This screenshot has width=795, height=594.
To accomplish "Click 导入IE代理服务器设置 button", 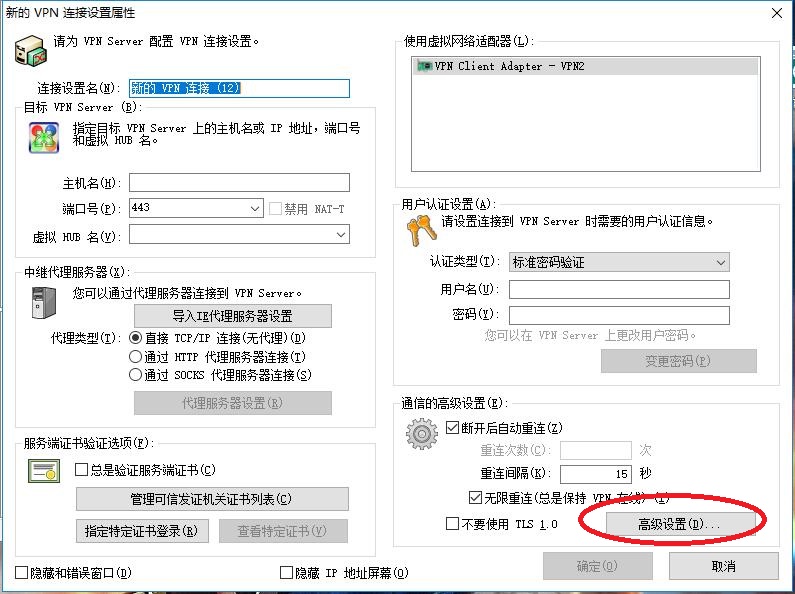I will tap(232, 316).
